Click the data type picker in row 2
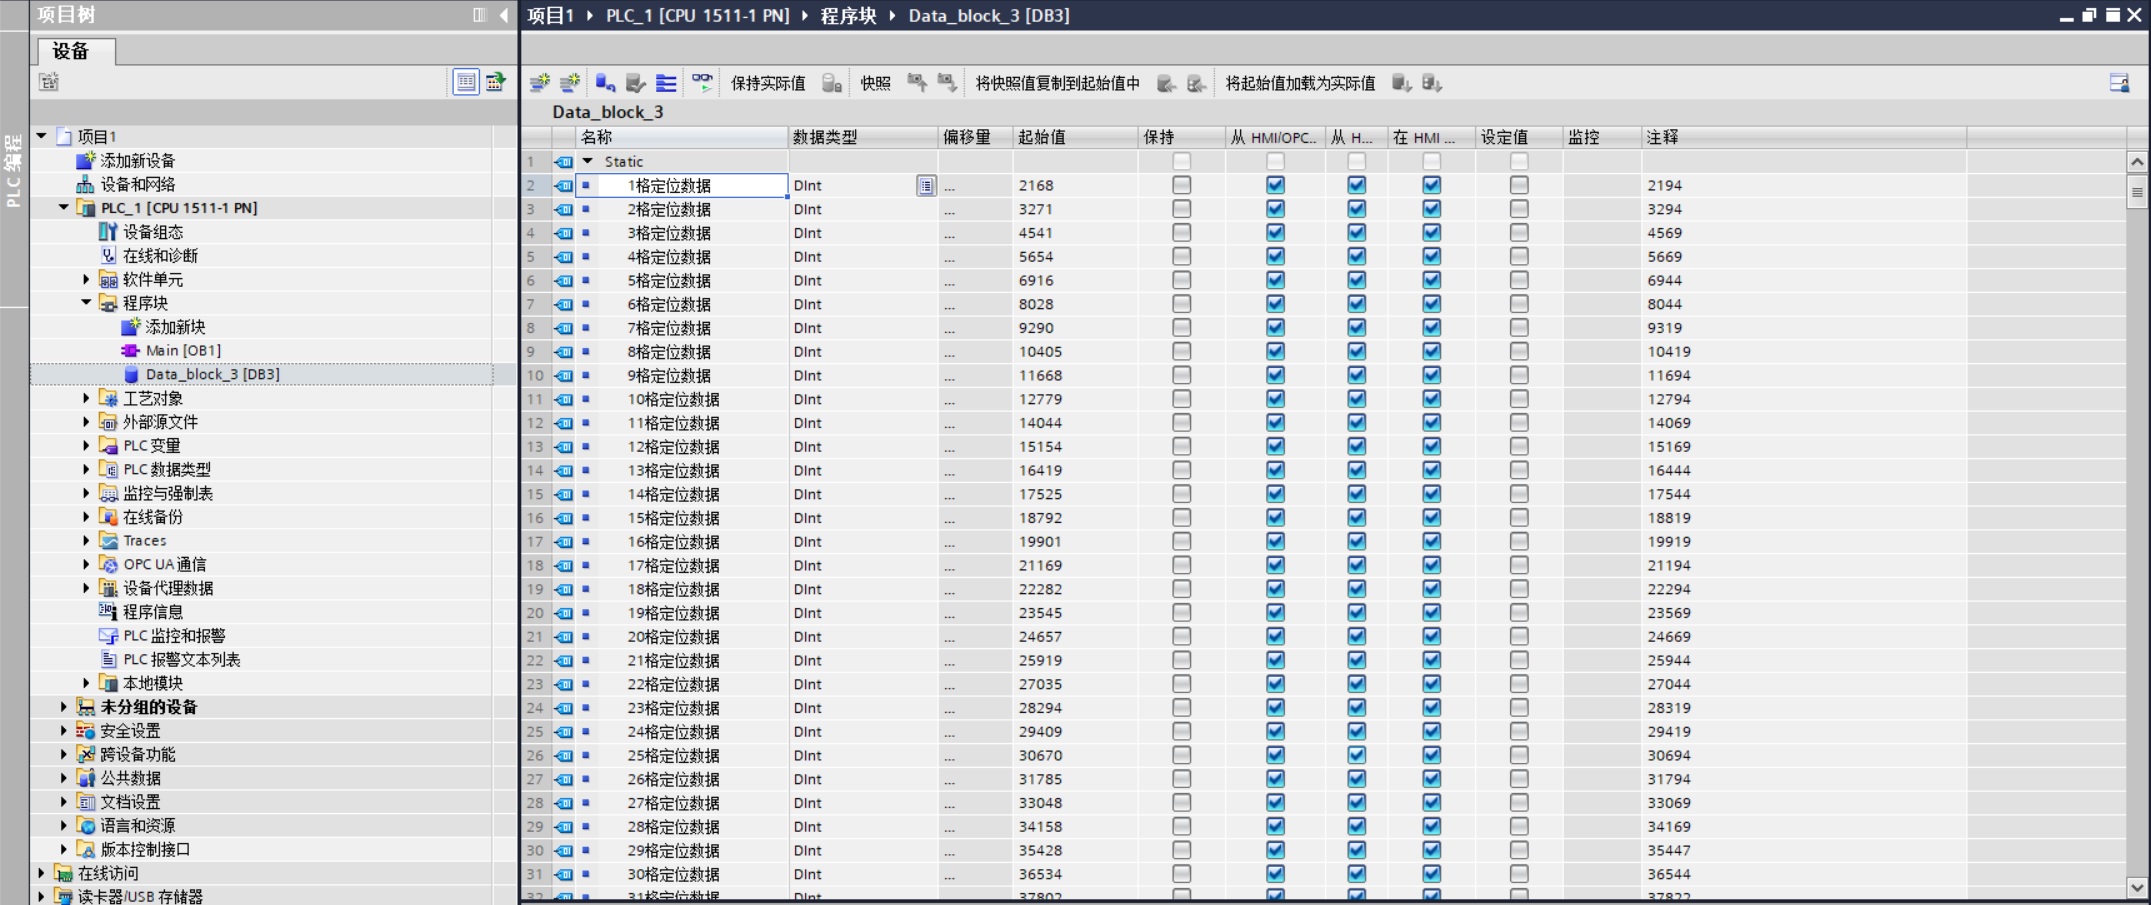2151x905 pixels. point(926,186)
